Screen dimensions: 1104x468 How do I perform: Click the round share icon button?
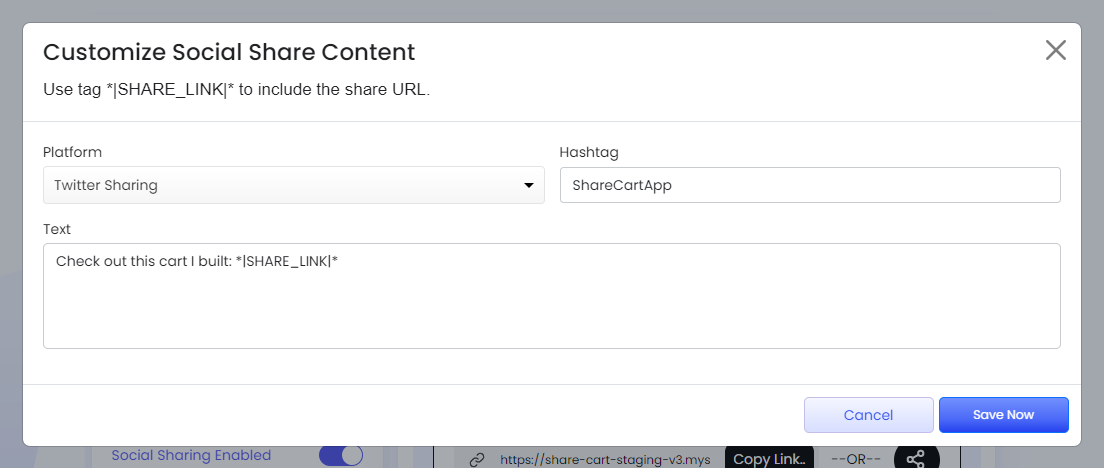[916, 458]
